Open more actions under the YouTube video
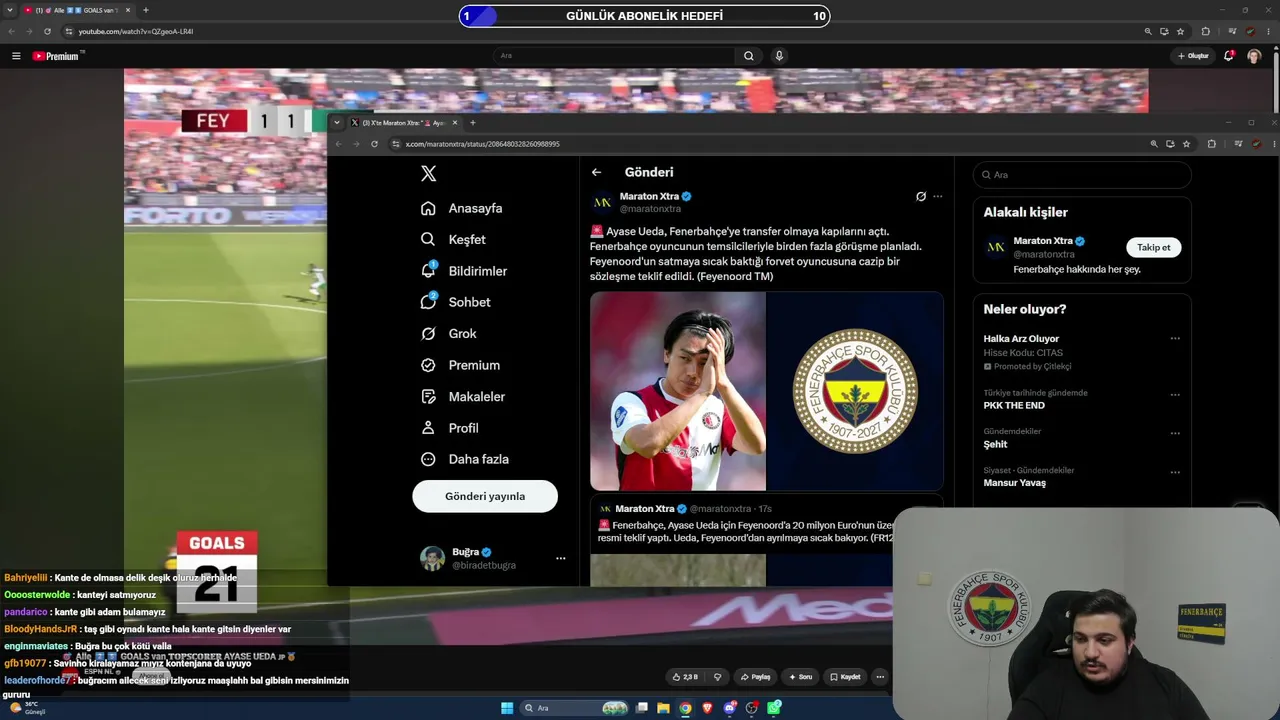1280x720 pixels. point(880,677)
